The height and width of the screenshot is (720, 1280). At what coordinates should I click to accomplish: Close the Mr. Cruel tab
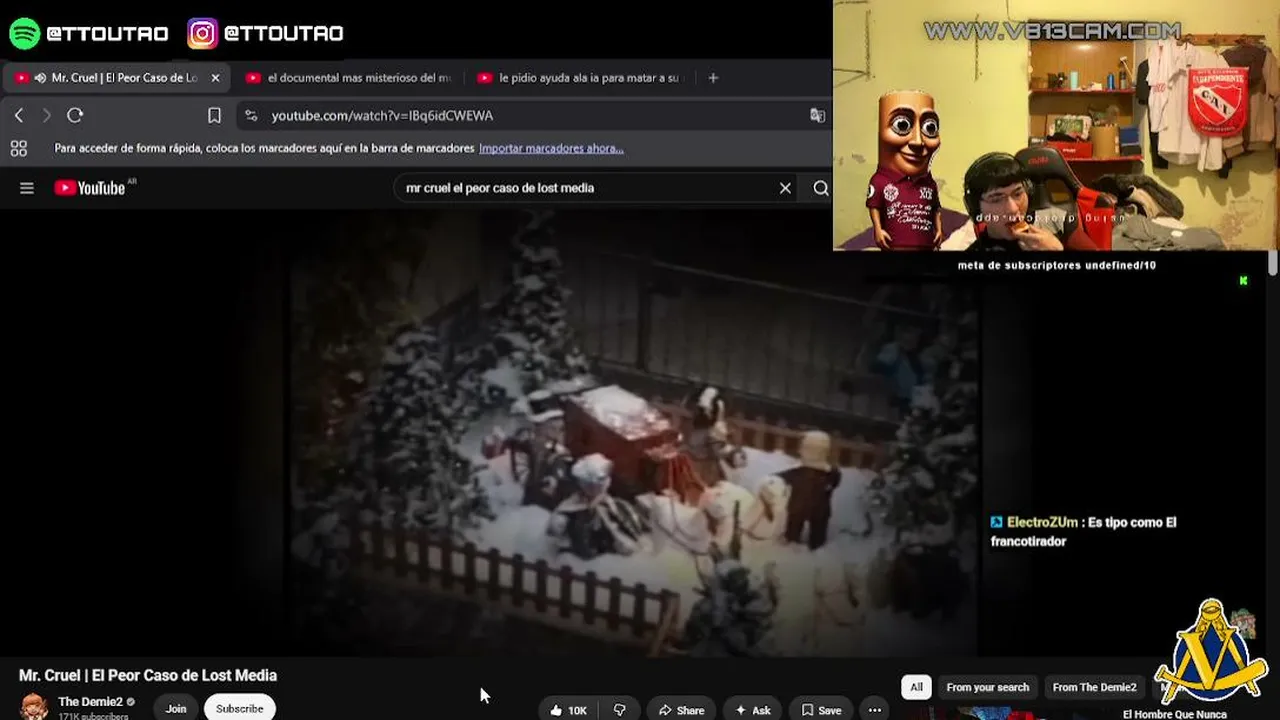pyautogui.click(x=215, y=78)
